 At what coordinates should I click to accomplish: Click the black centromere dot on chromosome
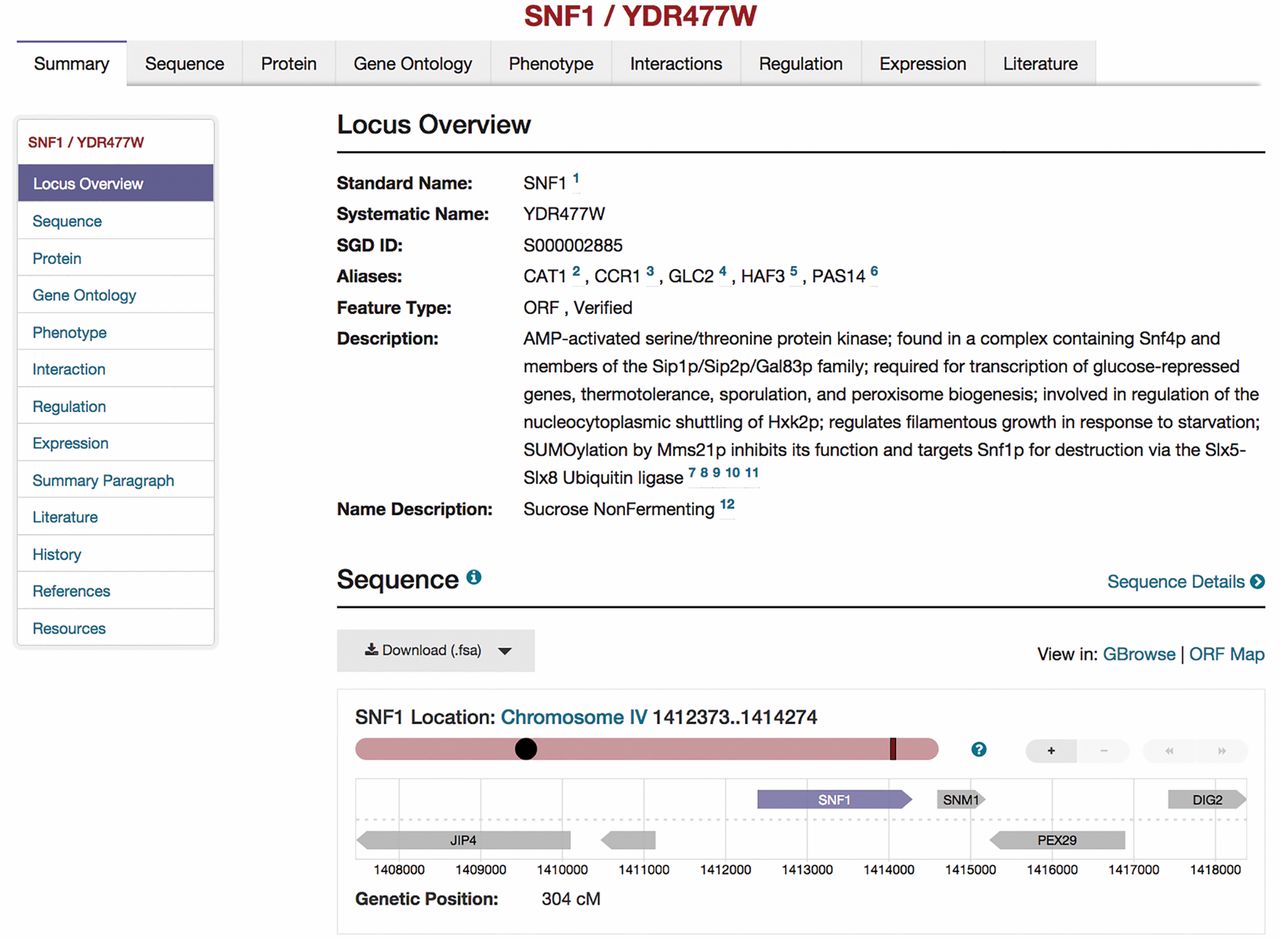pos(525,749)
